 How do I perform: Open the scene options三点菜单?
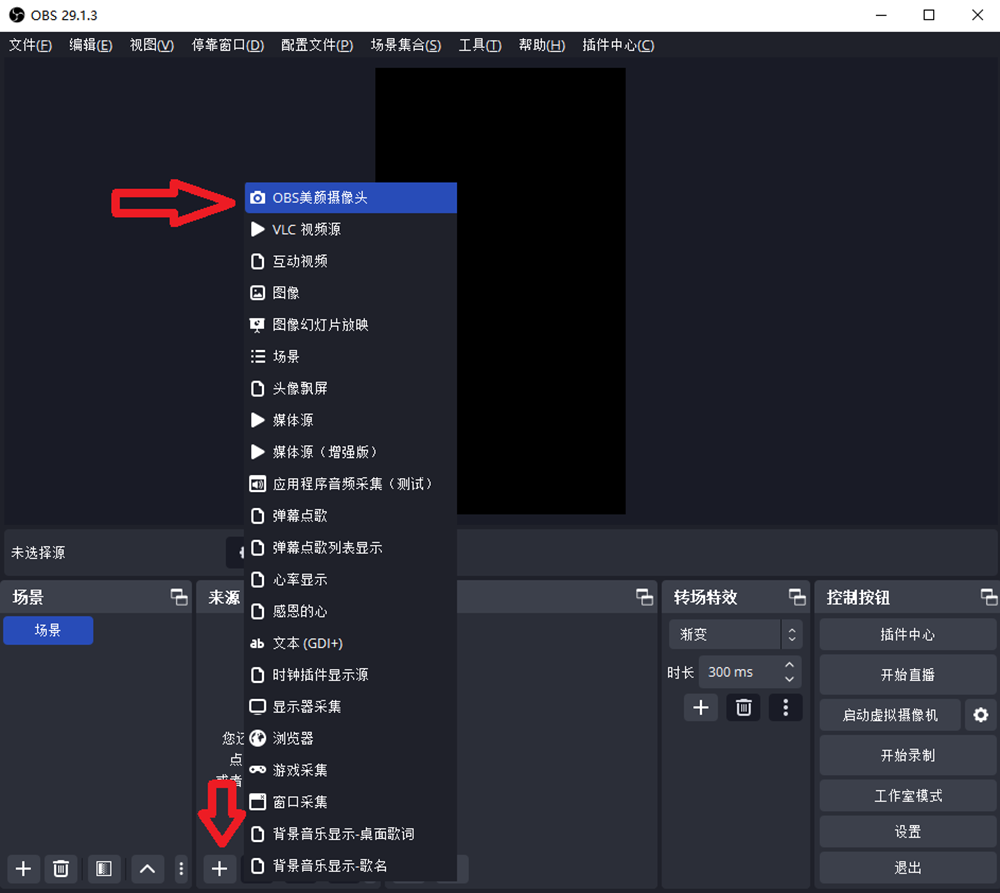coord(181,869)
